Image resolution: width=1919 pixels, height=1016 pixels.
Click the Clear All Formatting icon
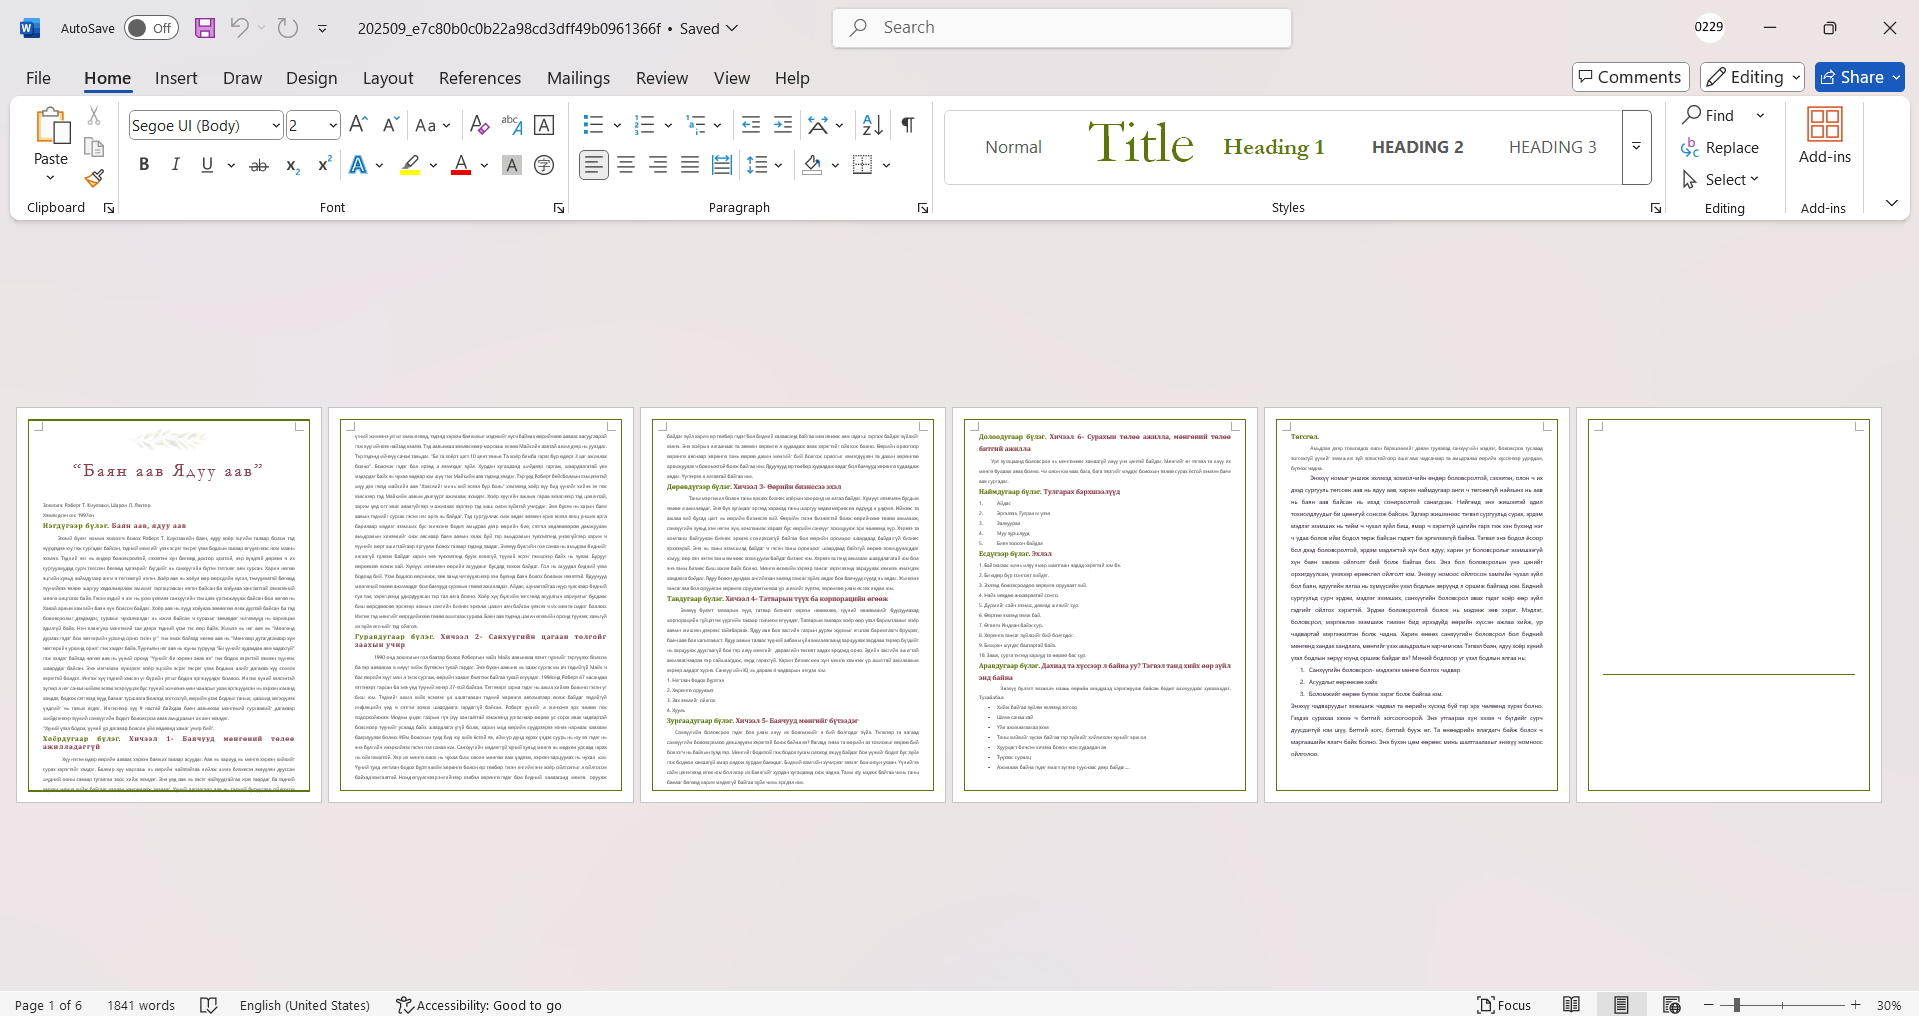tap(479, 125)
